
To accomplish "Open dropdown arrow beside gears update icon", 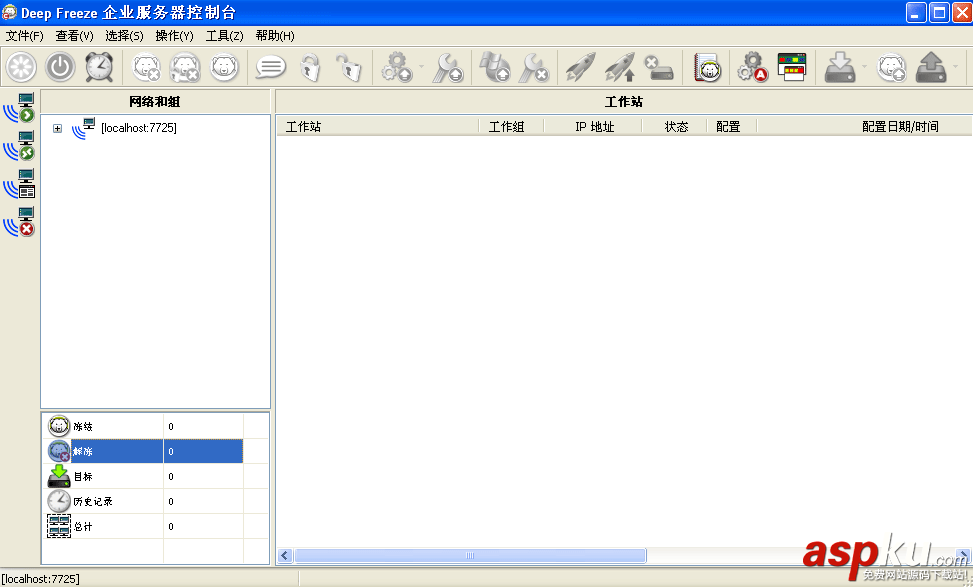I will tap(422, 67).
